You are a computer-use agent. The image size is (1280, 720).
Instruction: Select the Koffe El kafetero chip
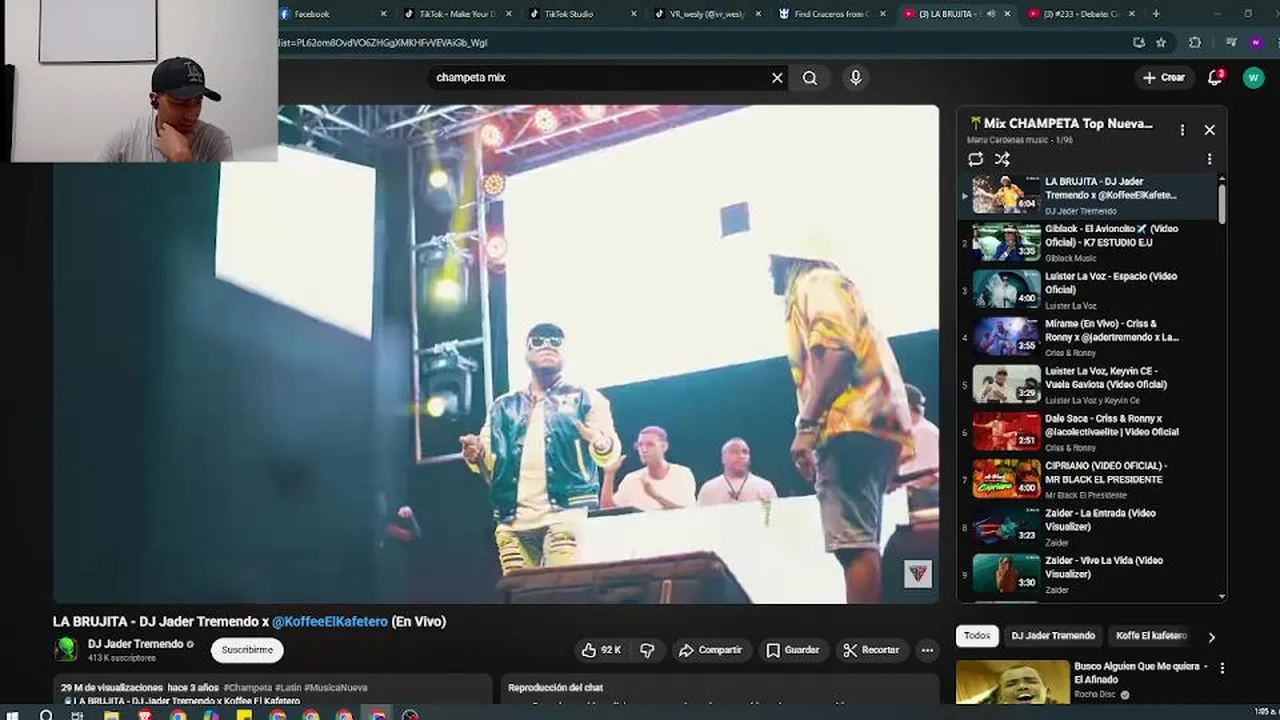[x=1151, y=636]
